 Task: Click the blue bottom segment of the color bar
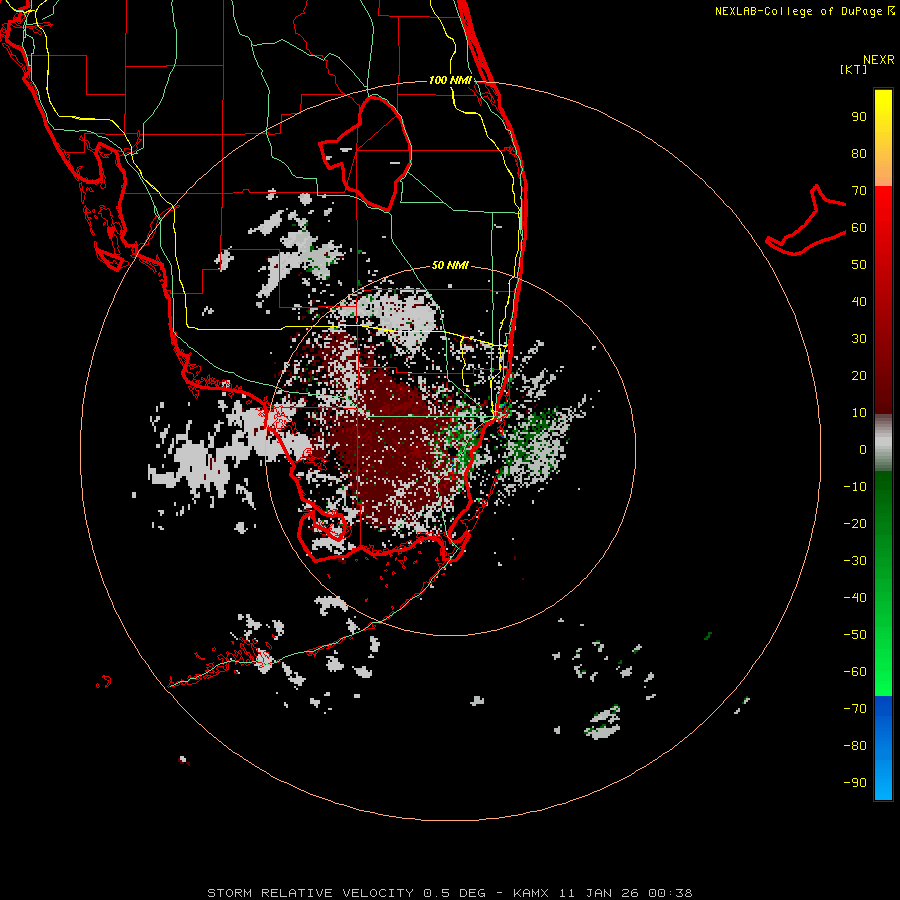coord(883,747)
